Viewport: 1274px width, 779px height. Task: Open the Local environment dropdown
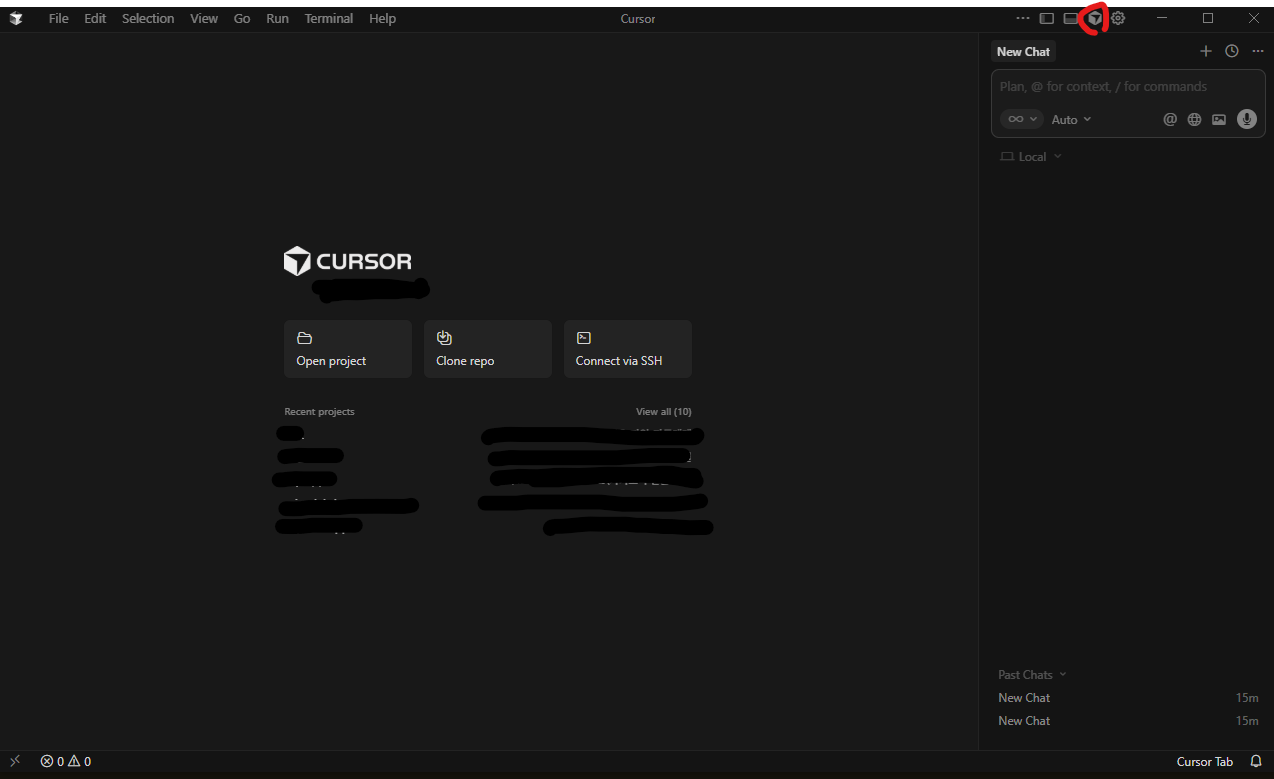click(x=1031, y=157)
